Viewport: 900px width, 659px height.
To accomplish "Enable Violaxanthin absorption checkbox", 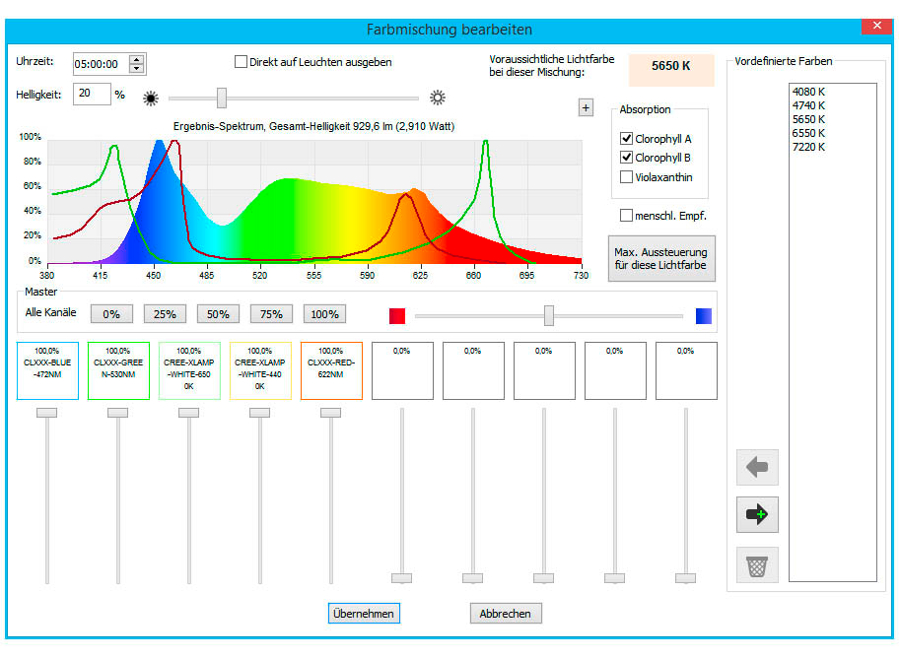I will [x=626, y=177].
